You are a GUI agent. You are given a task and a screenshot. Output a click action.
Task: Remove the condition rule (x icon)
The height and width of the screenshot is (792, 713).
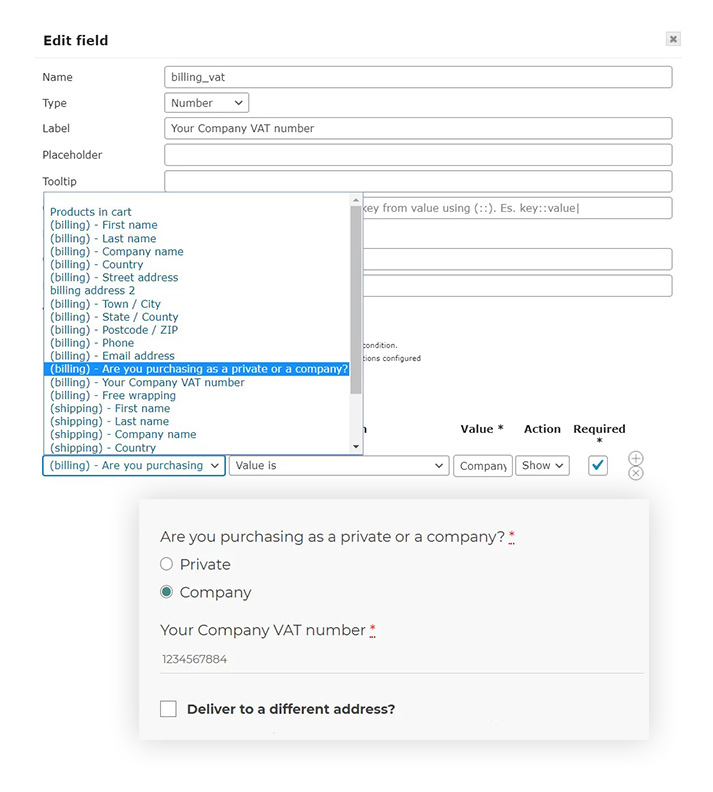pyautogui.click(x=636, y=473)
